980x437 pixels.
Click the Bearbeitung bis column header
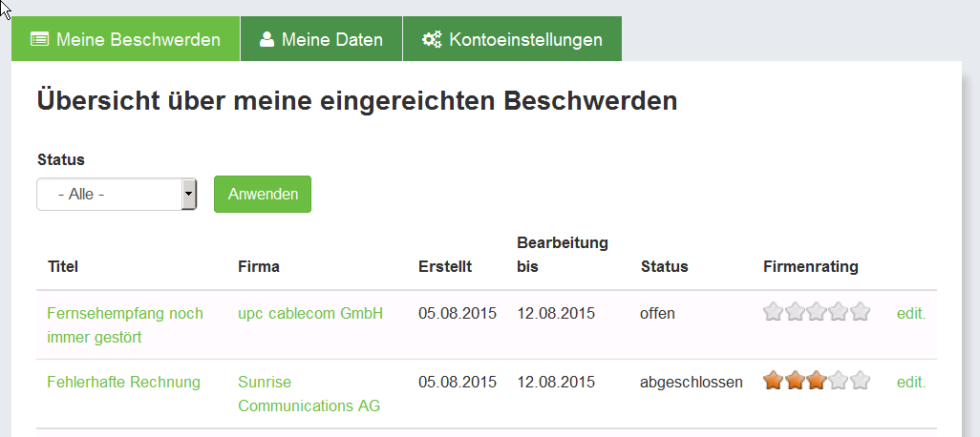pyautogui.click(x=562, y=254)
